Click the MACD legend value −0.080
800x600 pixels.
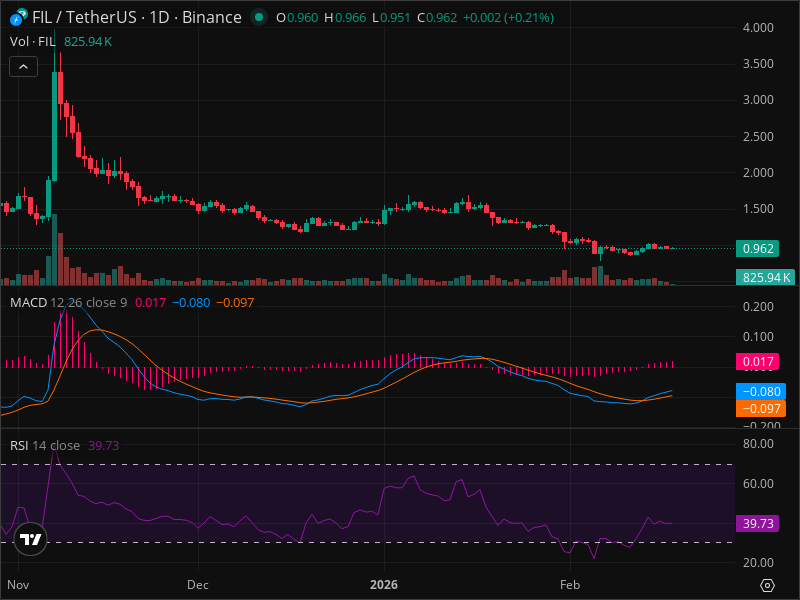[x=191, y=303]
